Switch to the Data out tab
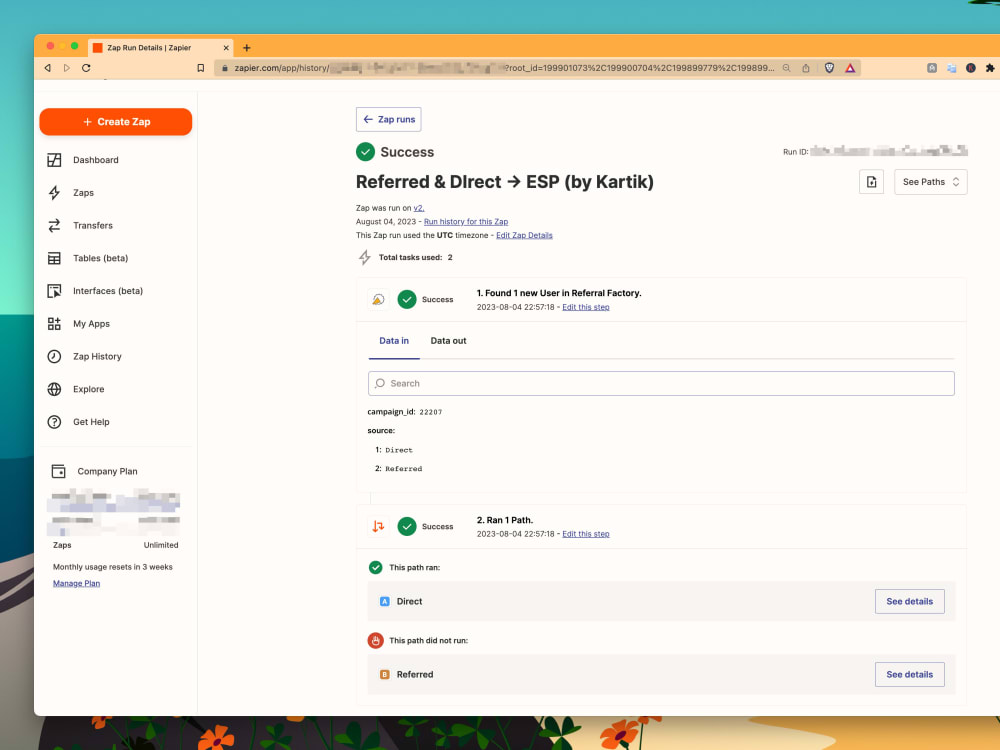 tap(447, 340)
